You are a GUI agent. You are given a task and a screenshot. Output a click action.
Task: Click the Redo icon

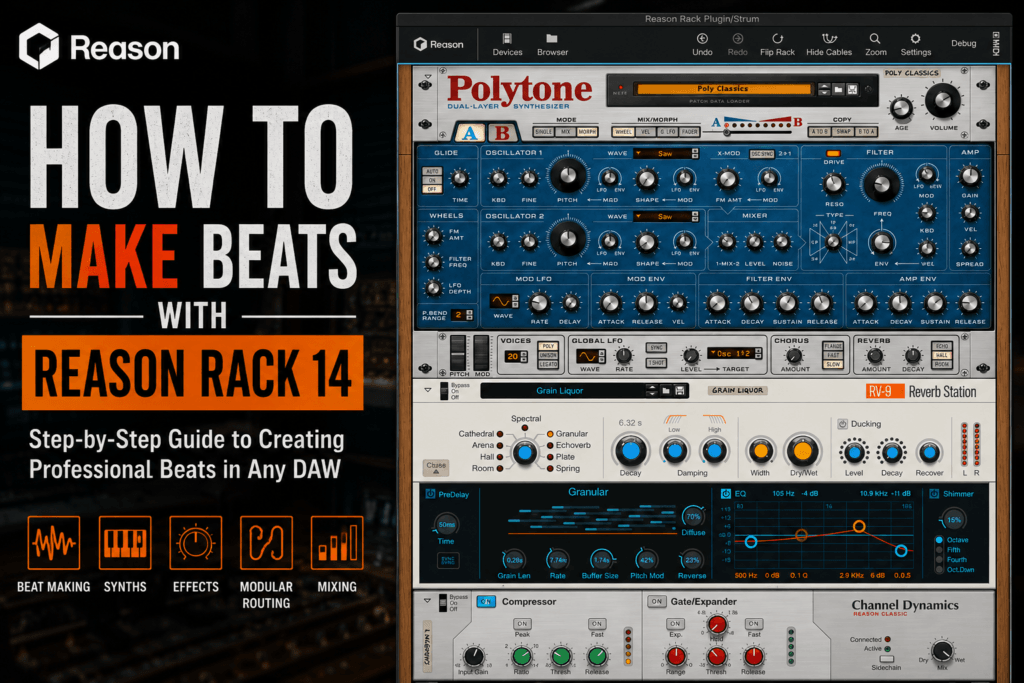(737, 39)
